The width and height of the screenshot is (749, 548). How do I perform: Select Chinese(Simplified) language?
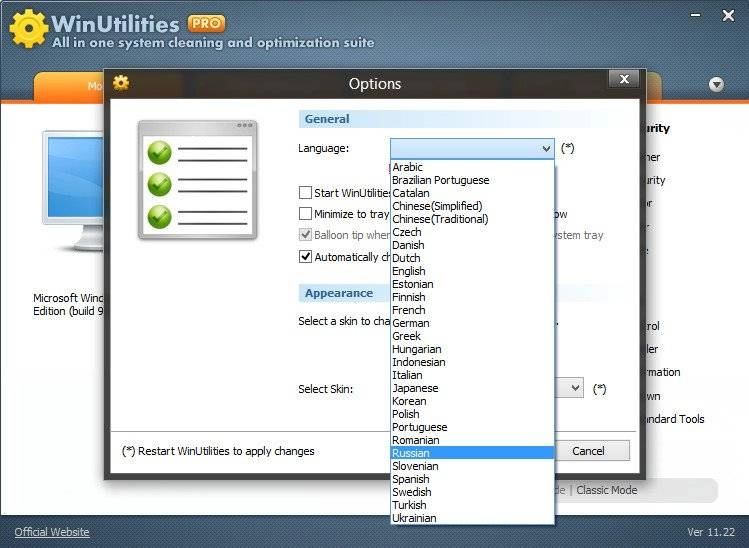coord(472,206)
